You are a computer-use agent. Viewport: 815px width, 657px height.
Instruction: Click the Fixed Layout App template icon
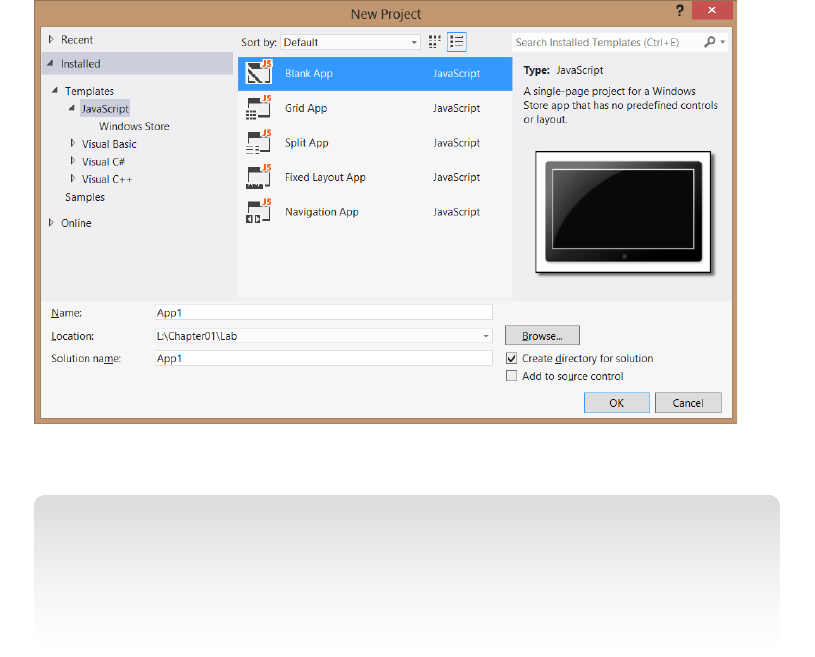[x=258, y=177]
